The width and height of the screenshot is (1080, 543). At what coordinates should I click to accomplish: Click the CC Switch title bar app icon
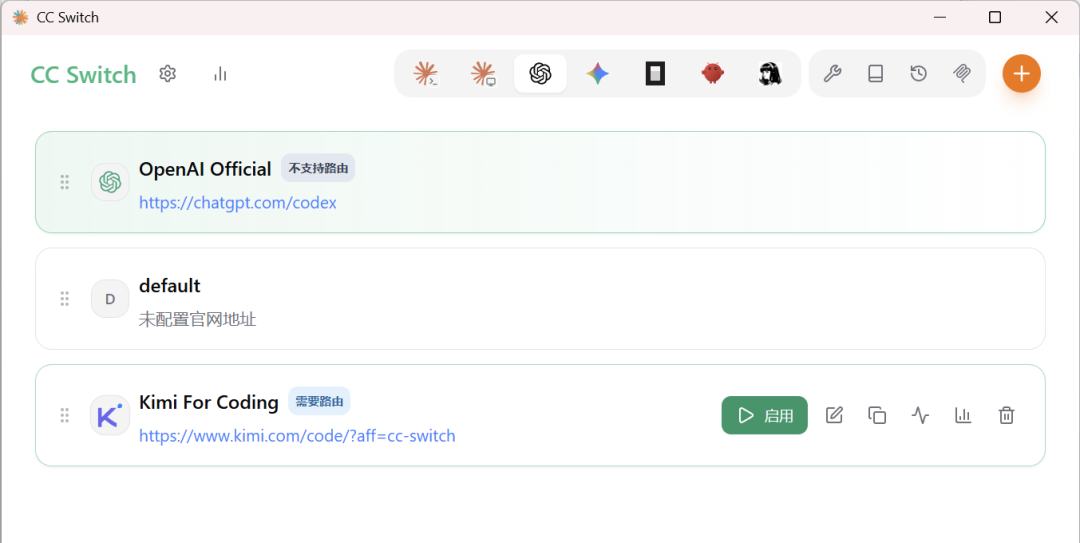pyautogui.click(x=21, y=17)
